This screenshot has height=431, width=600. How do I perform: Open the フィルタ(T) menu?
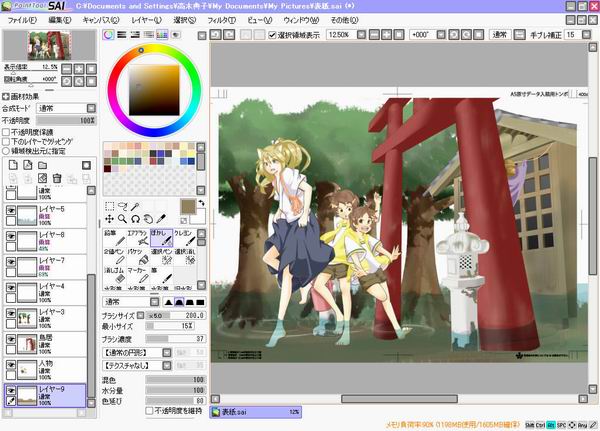point(222,20)
